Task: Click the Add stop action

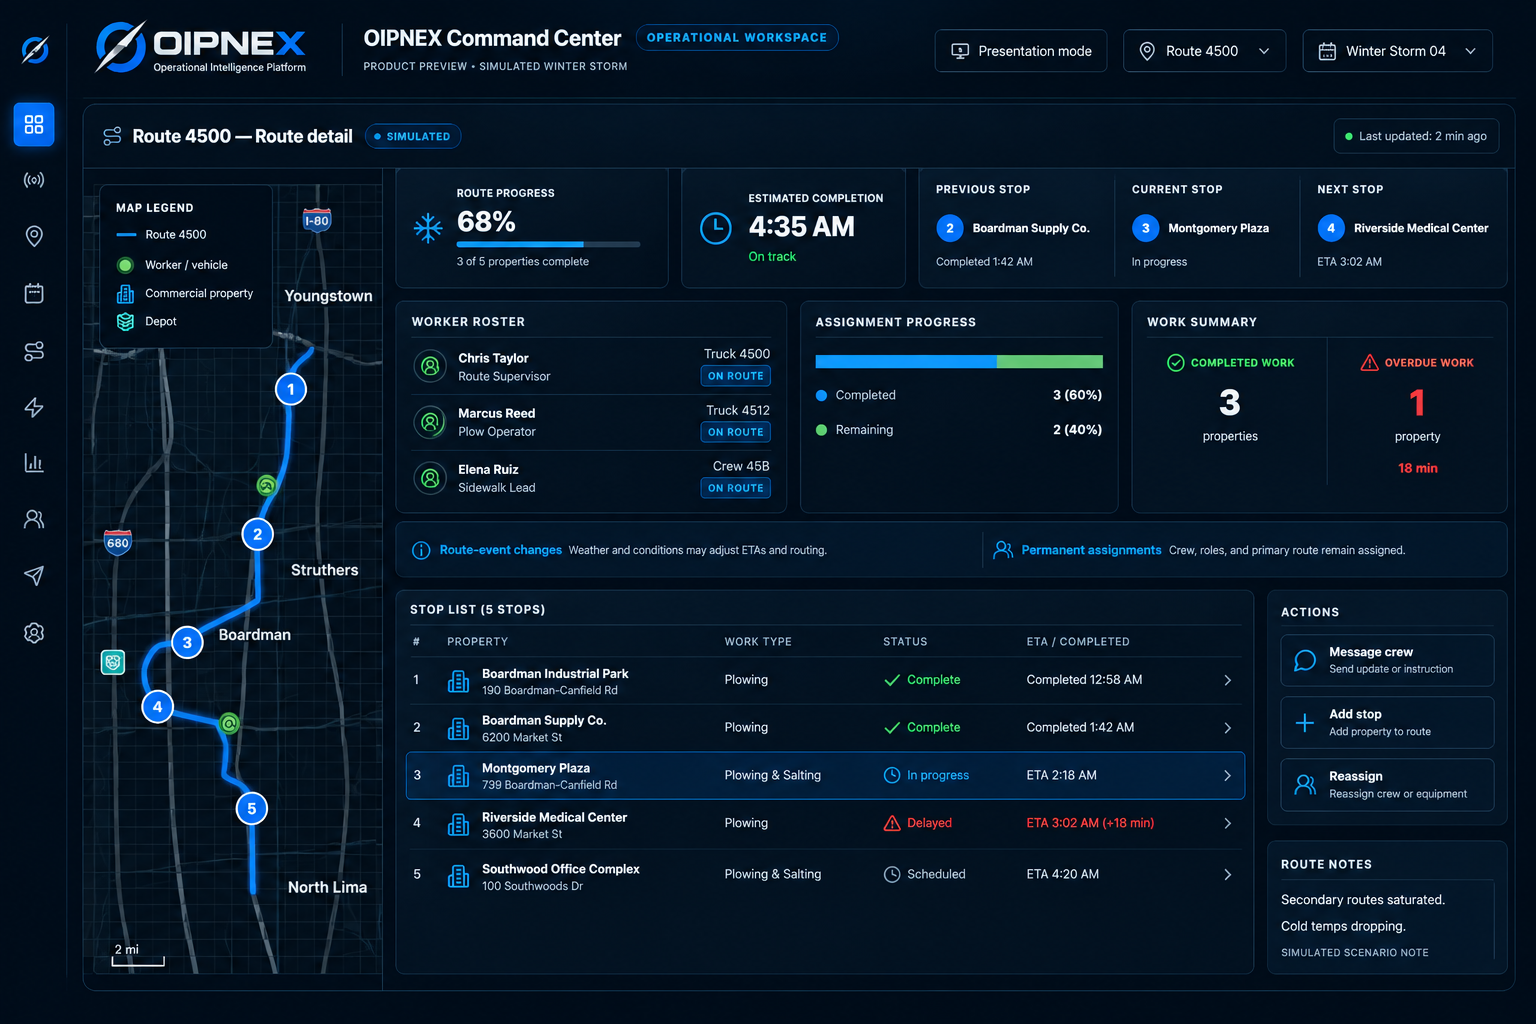Action: click(x=1387, y=722)
